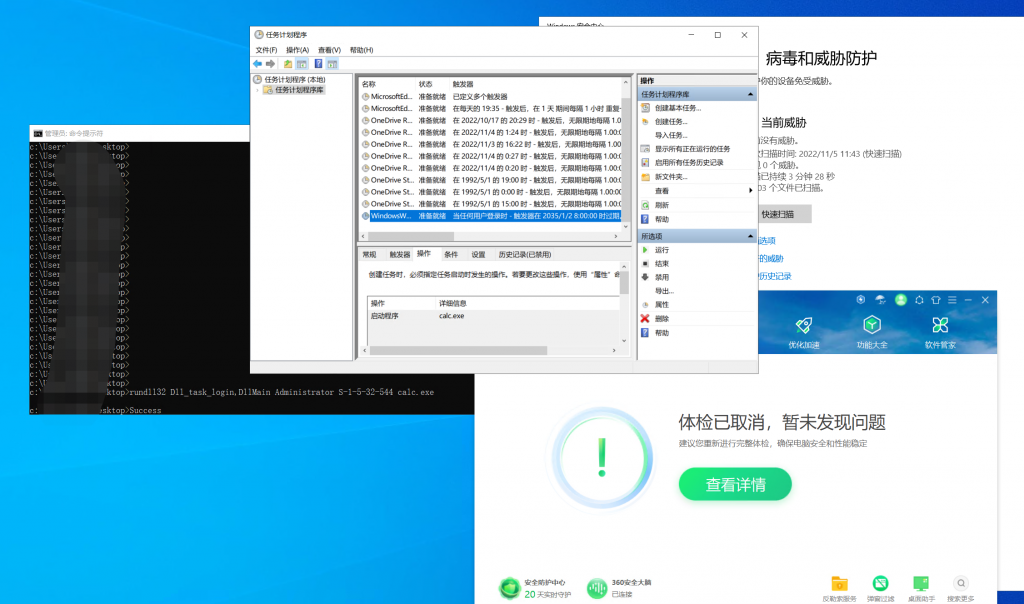Switch to the 历史记录(已禁用) tab

click(524, 255)
